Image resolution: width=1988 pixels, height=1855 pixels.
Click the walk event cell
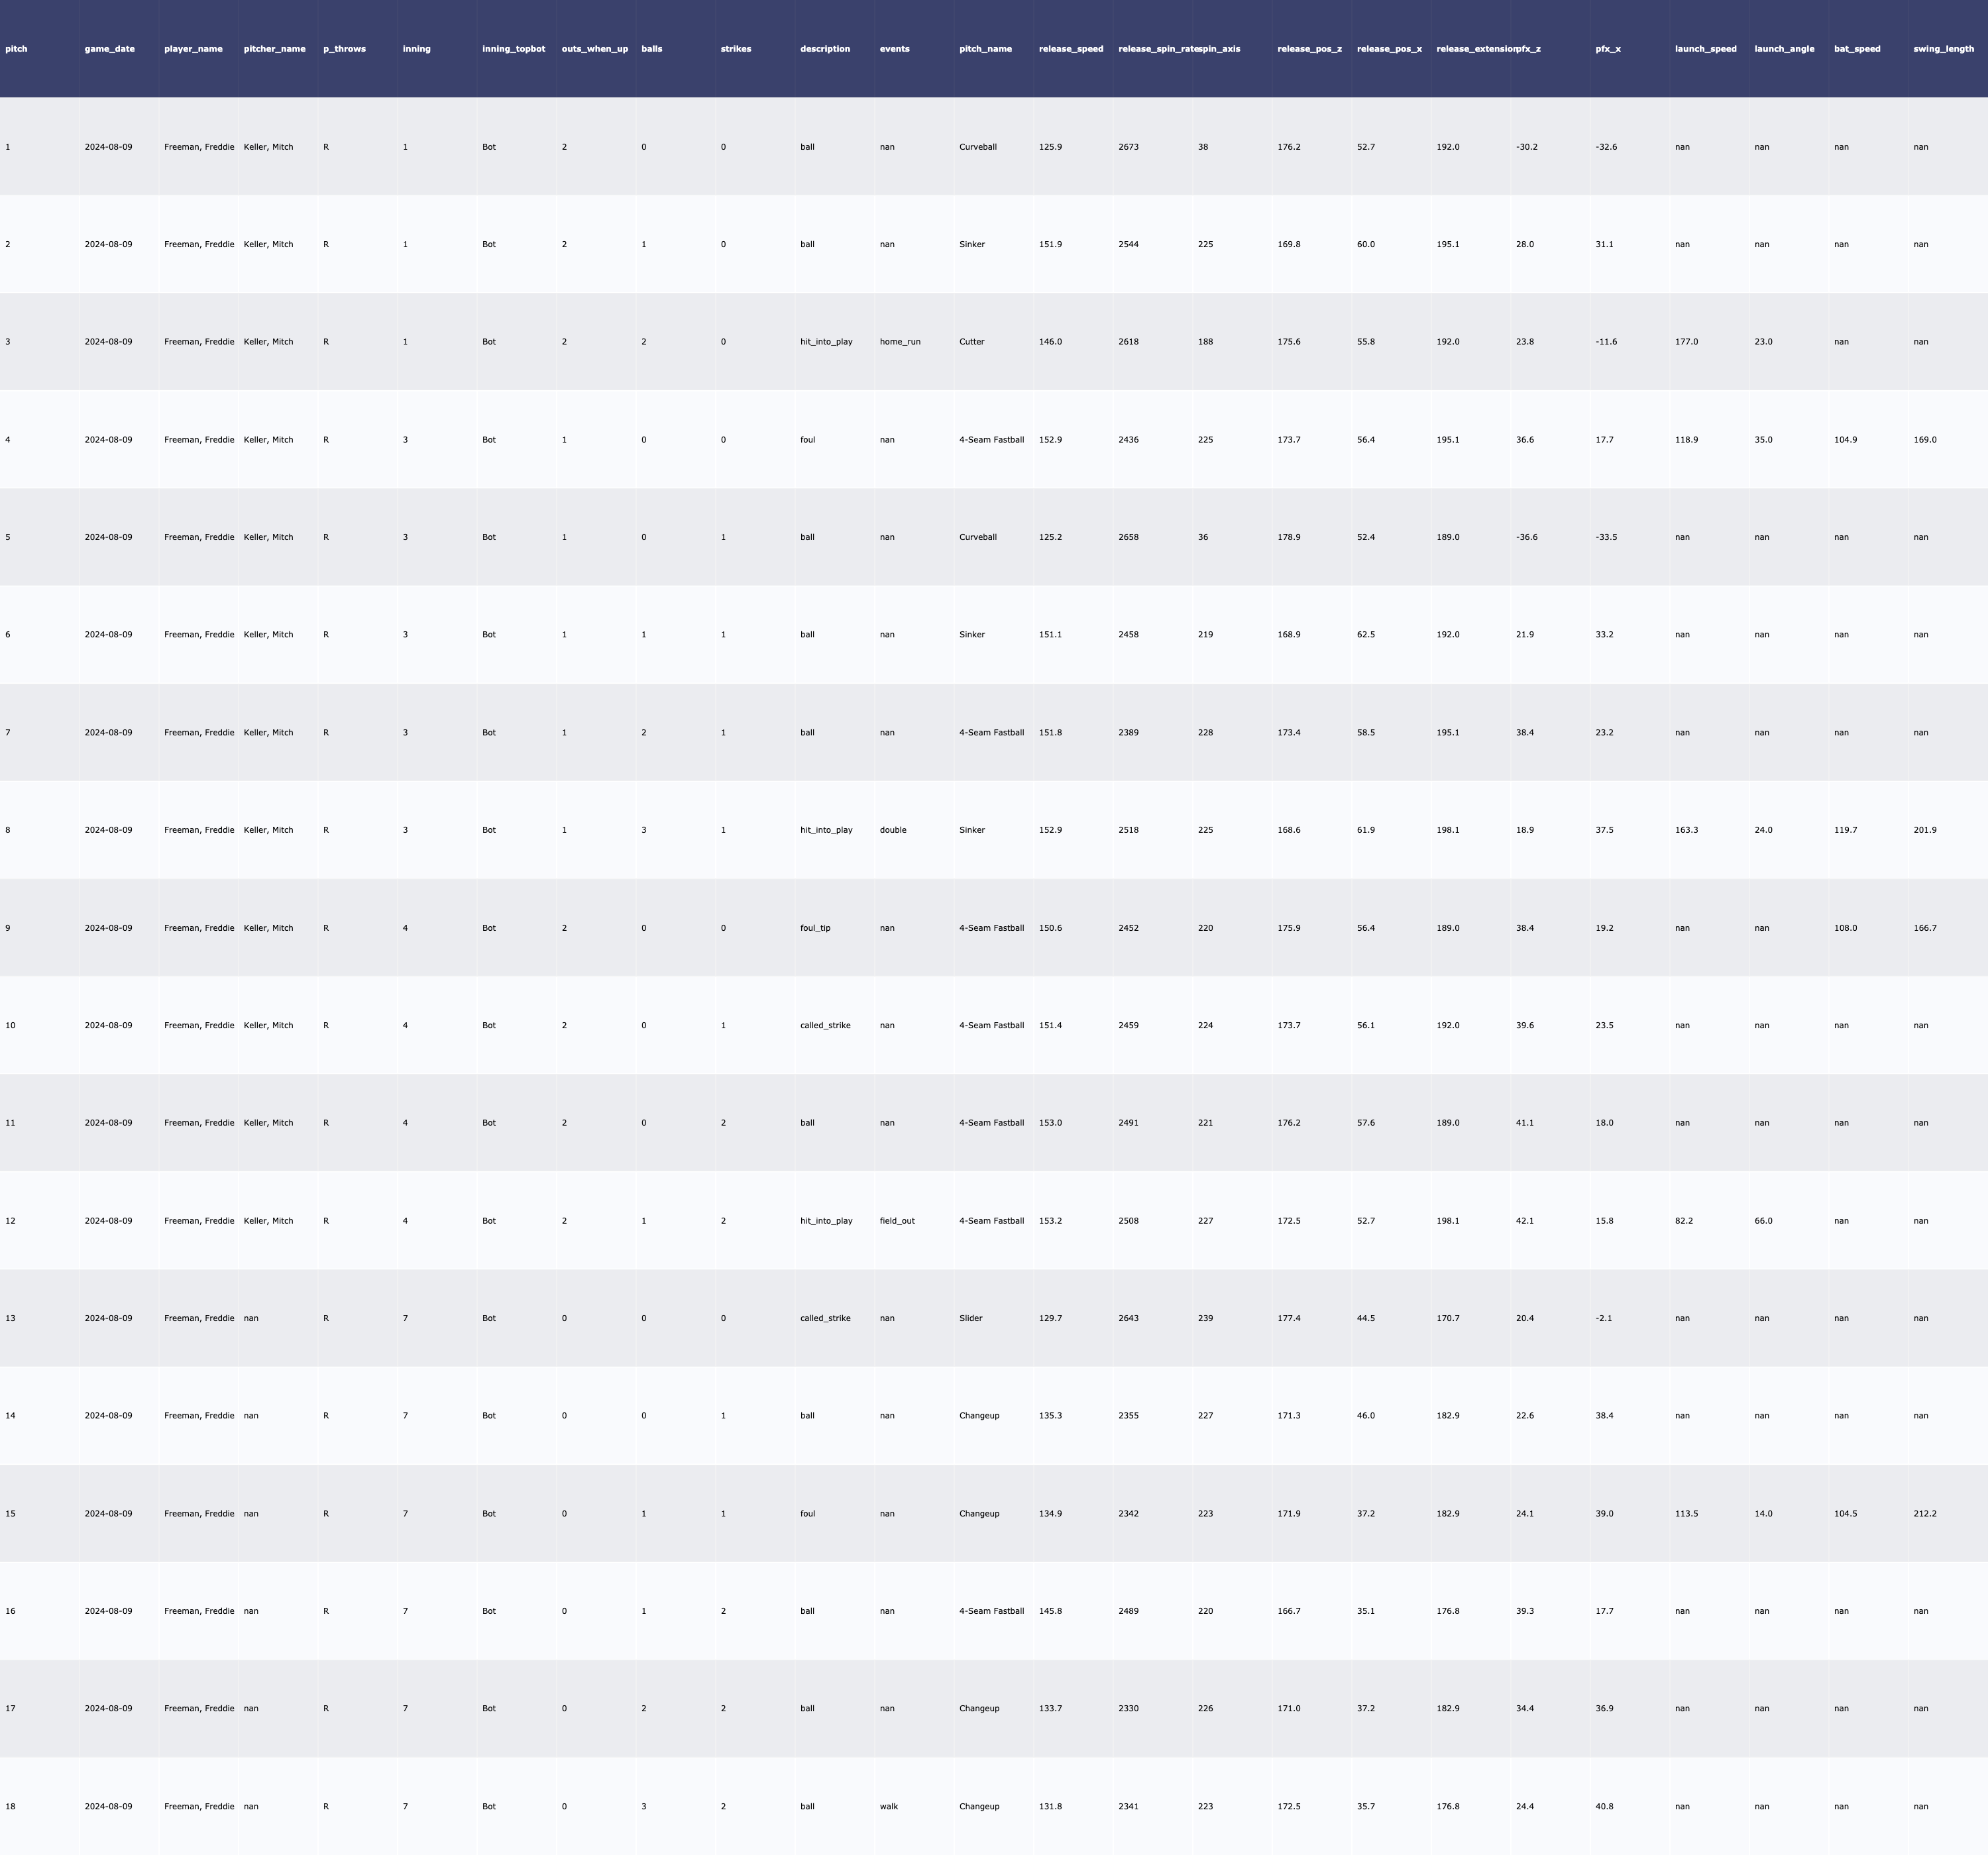(x=889, y=1806)
